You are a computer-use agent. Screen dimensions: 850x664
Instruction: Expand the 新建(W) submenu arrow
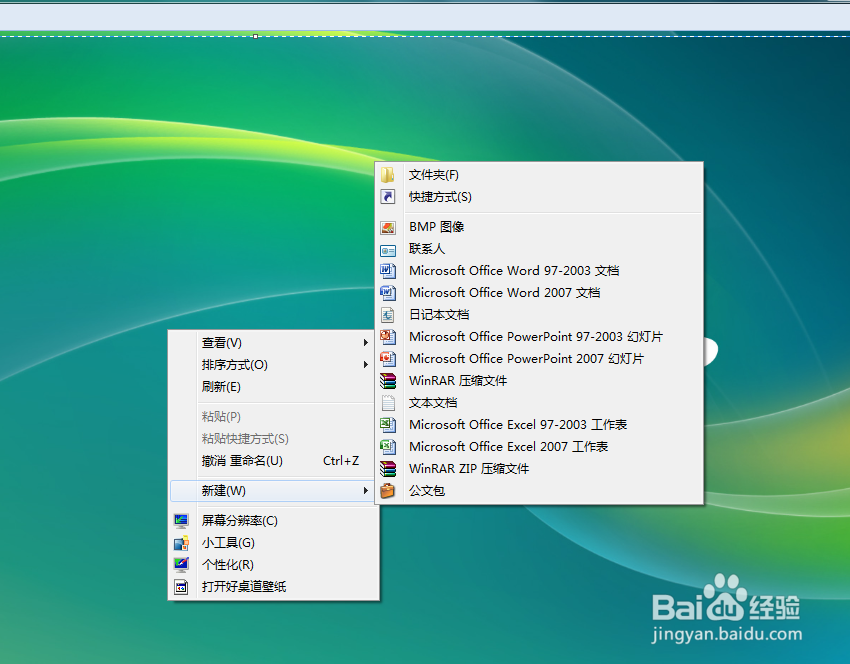[x=366, y=491]
